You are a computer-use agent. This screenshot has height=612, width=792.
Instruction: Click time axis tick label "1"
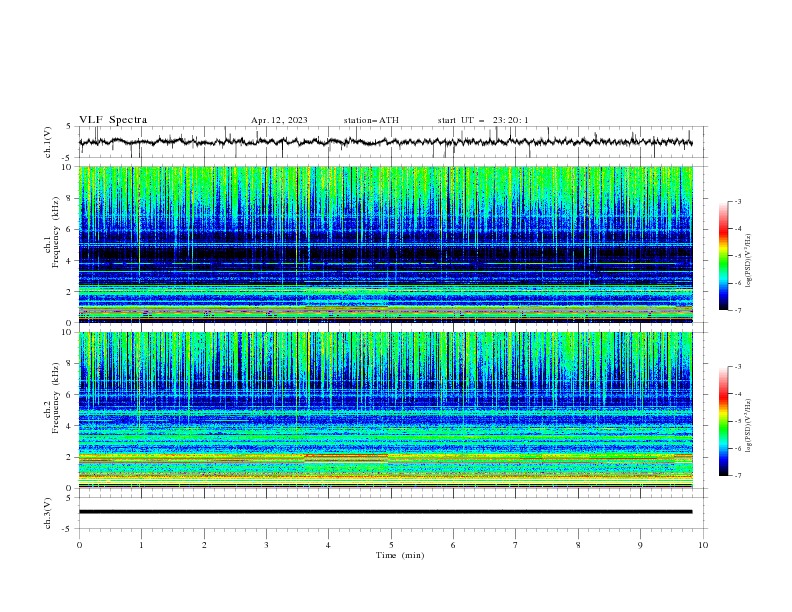141,545
